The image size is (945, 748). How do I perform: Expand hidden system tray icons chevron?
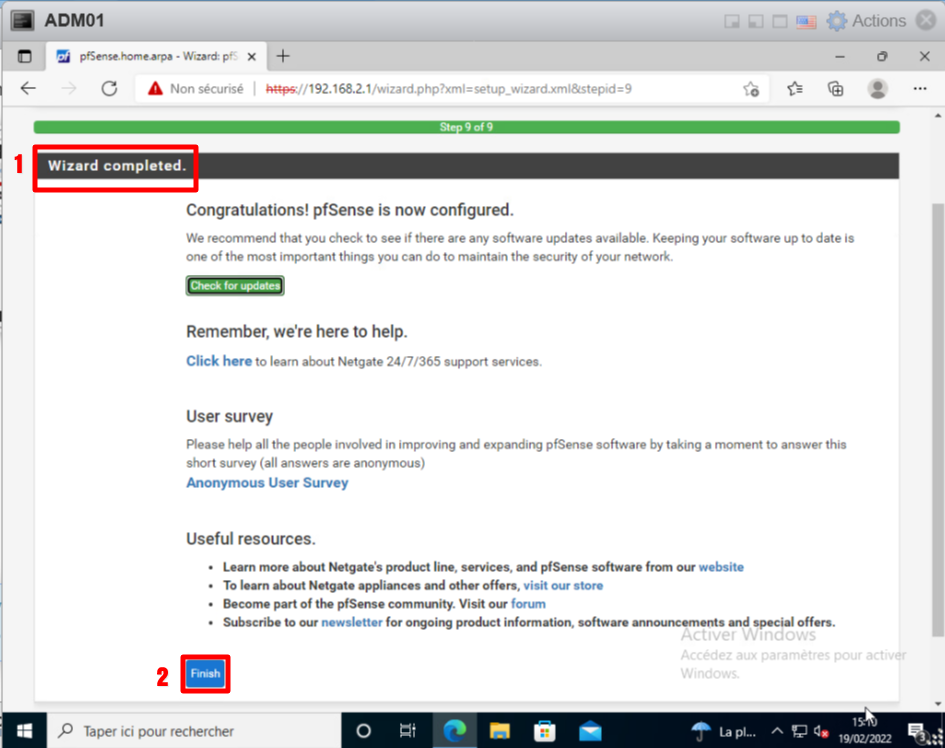click(x=779, y=731)
